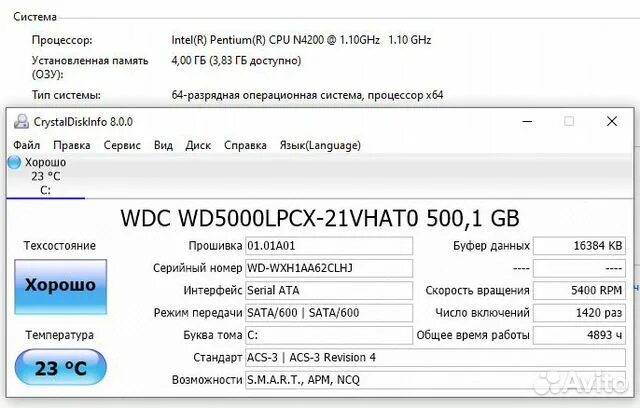640x408 pixels.
Task: Open the Файл menu
Action: click(27, 145)
